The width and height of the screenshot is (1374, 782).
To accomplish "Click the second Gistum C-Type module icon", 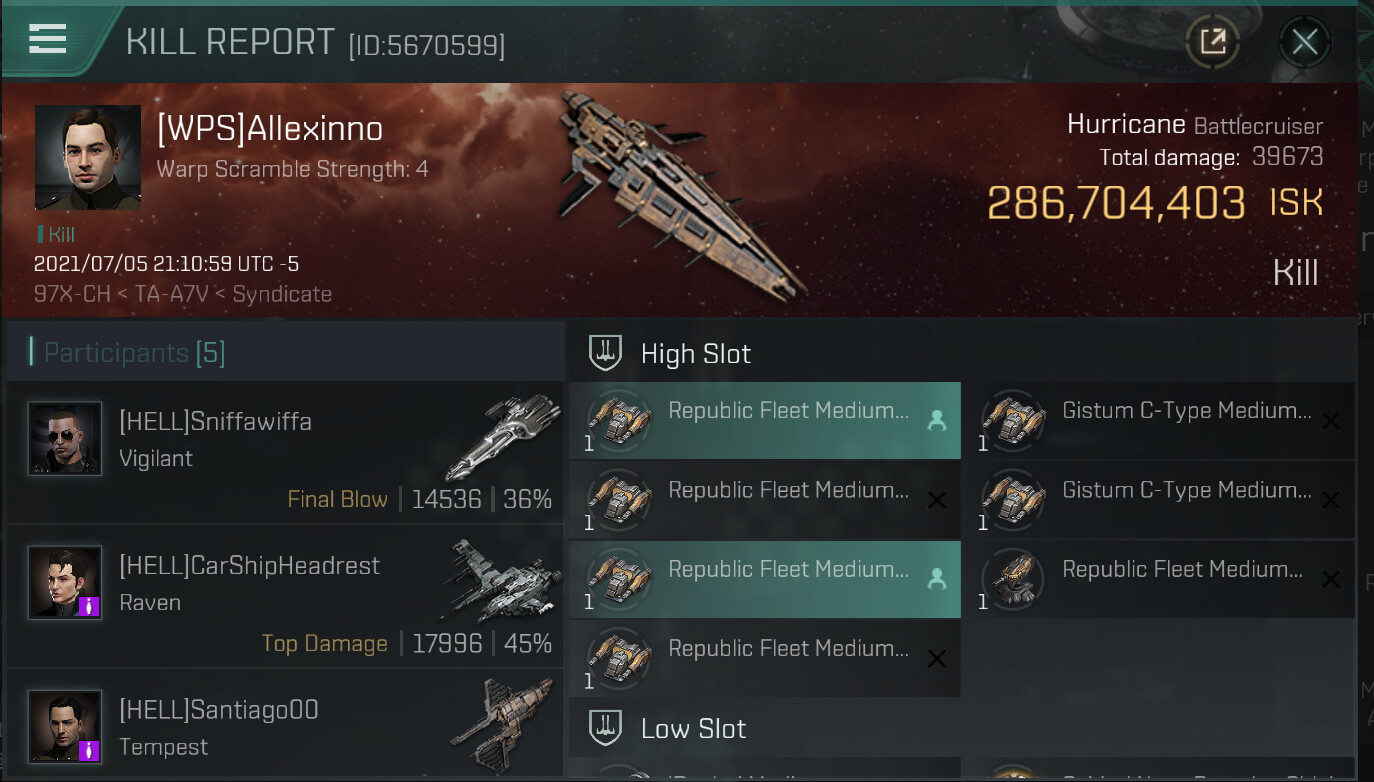I will point(1012,500).
